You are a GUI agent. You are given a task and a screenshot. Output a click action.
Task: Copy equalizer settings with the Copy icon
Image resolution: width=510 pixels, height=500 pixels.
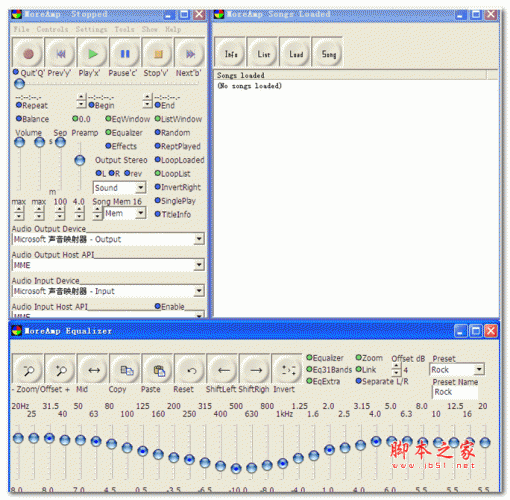click(125, 369)
